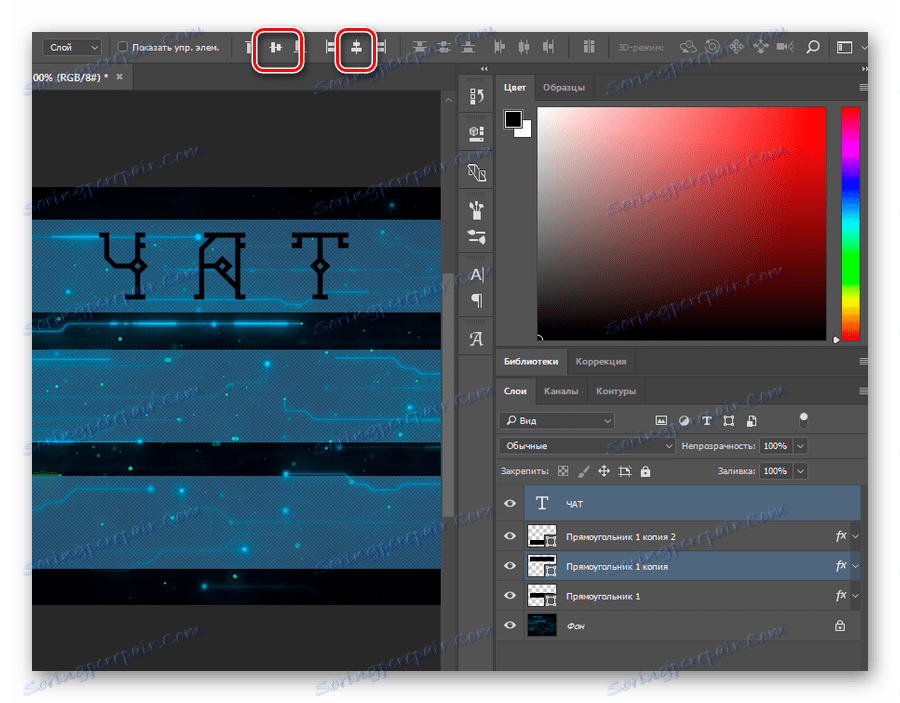Open the Brushes panel icon
This screenshot has width=900, height=703.
point(476,211)
